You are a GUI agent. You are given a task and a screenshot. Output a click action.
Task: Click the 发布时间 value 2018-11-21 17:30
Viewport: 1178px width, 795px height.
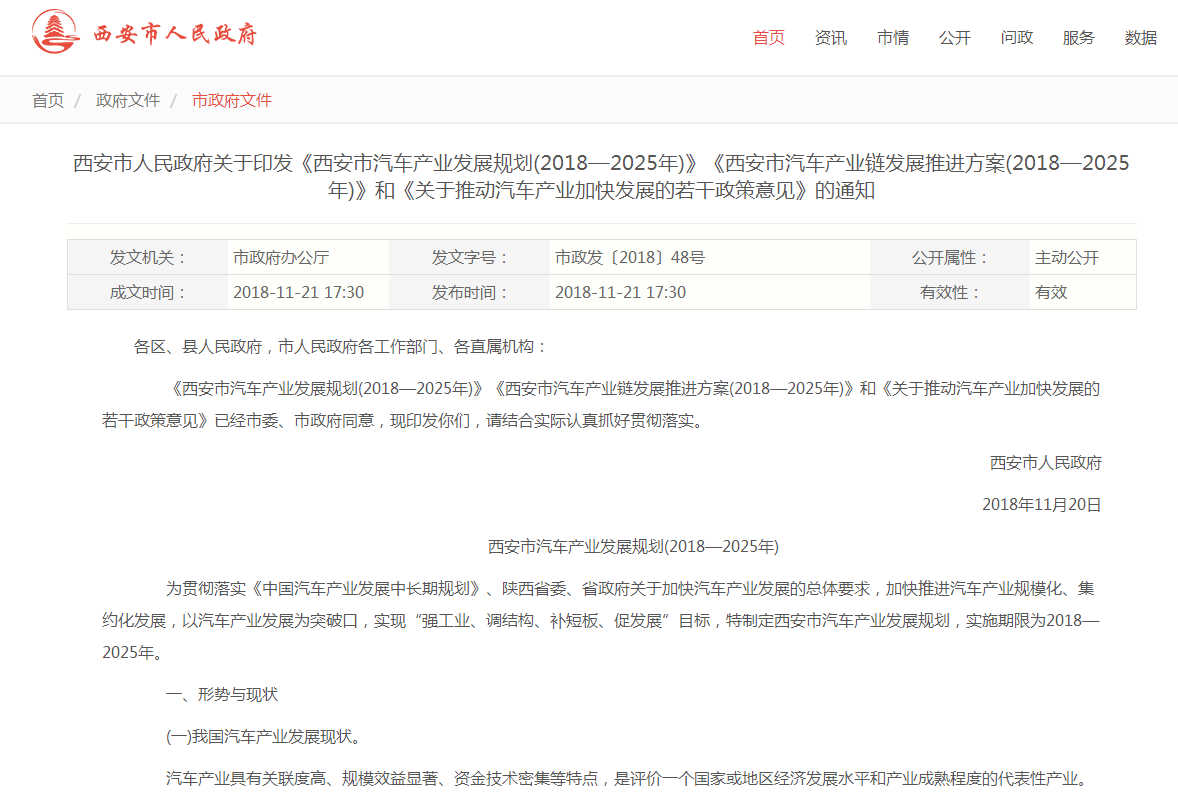[620, 293]
